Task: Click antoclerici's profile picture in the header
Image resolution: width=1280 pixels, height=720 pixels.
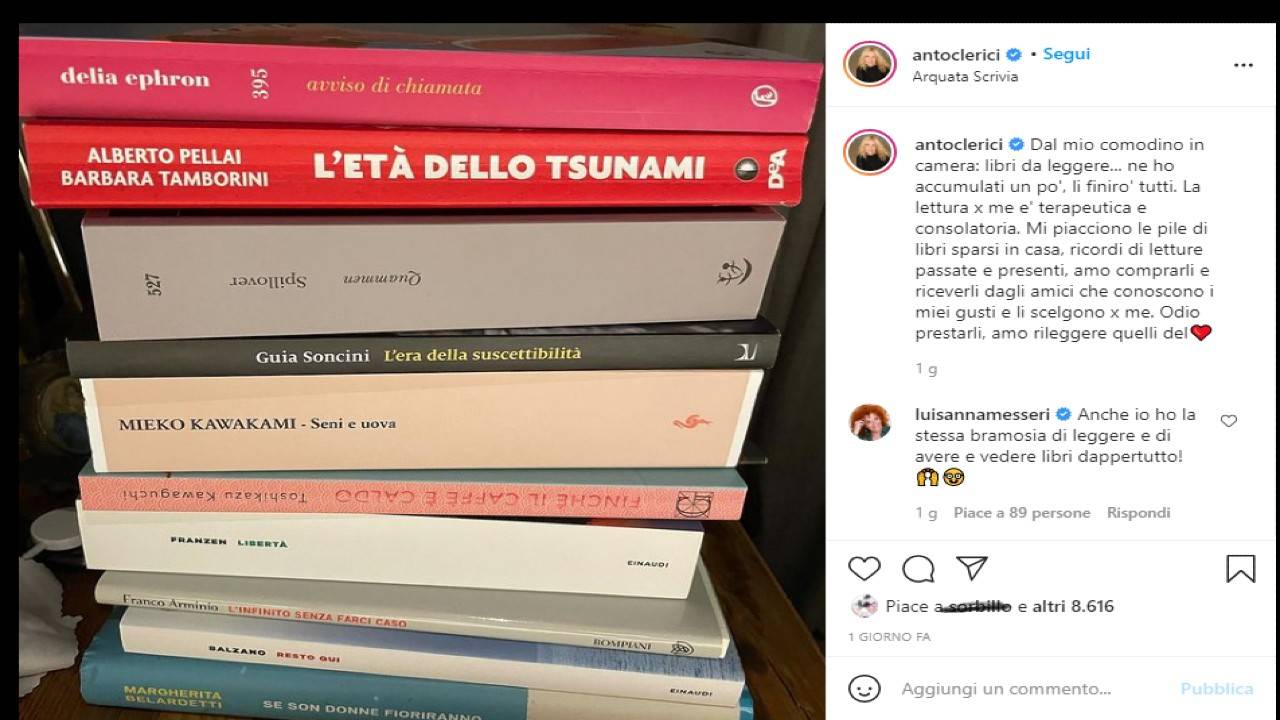Action: [869, 64]
